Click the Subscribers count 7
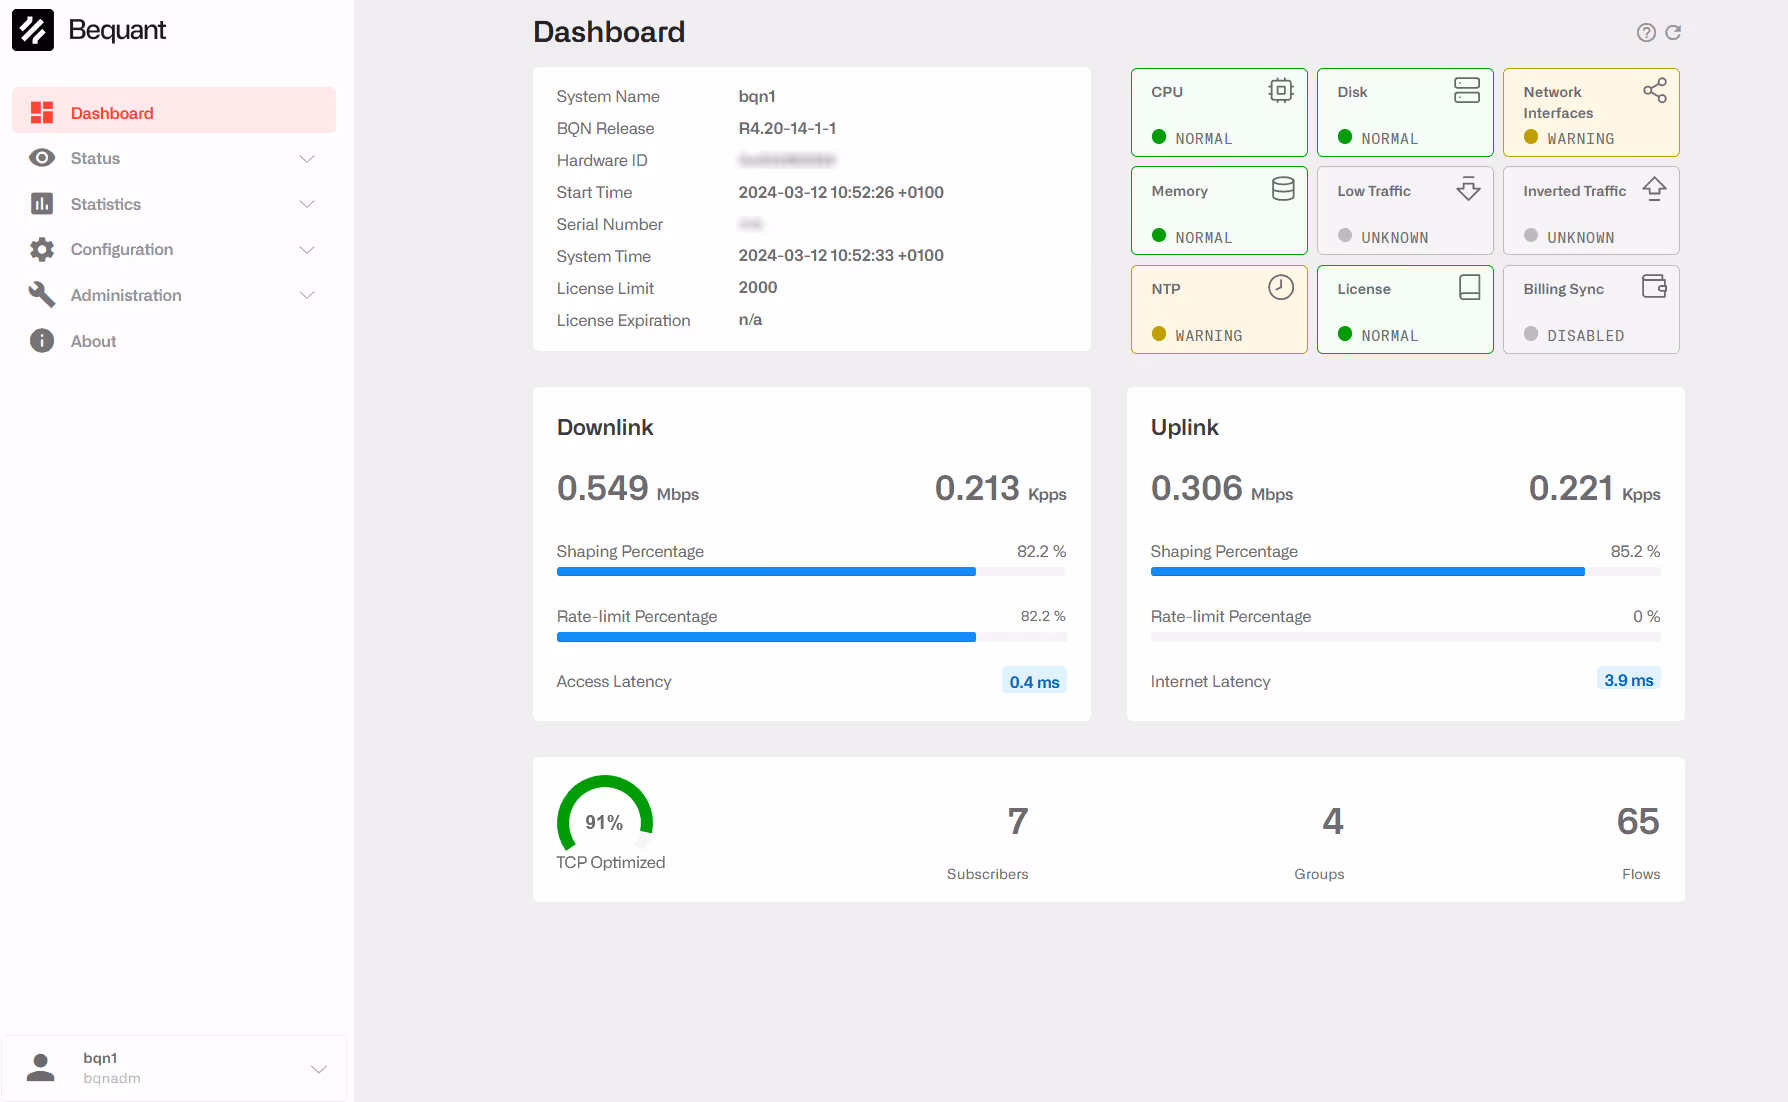Viewport: 1788px width, 1102px height. point(1017,822)
